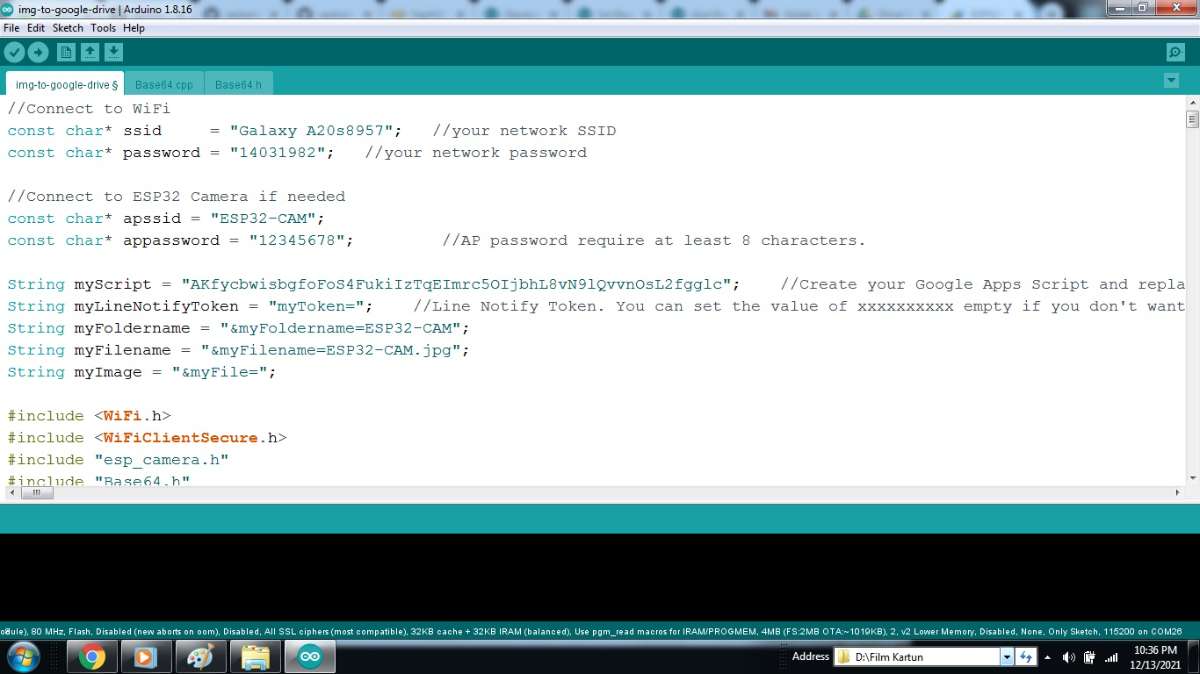Switch to the Base64.h tab

(x=238, y=85)
